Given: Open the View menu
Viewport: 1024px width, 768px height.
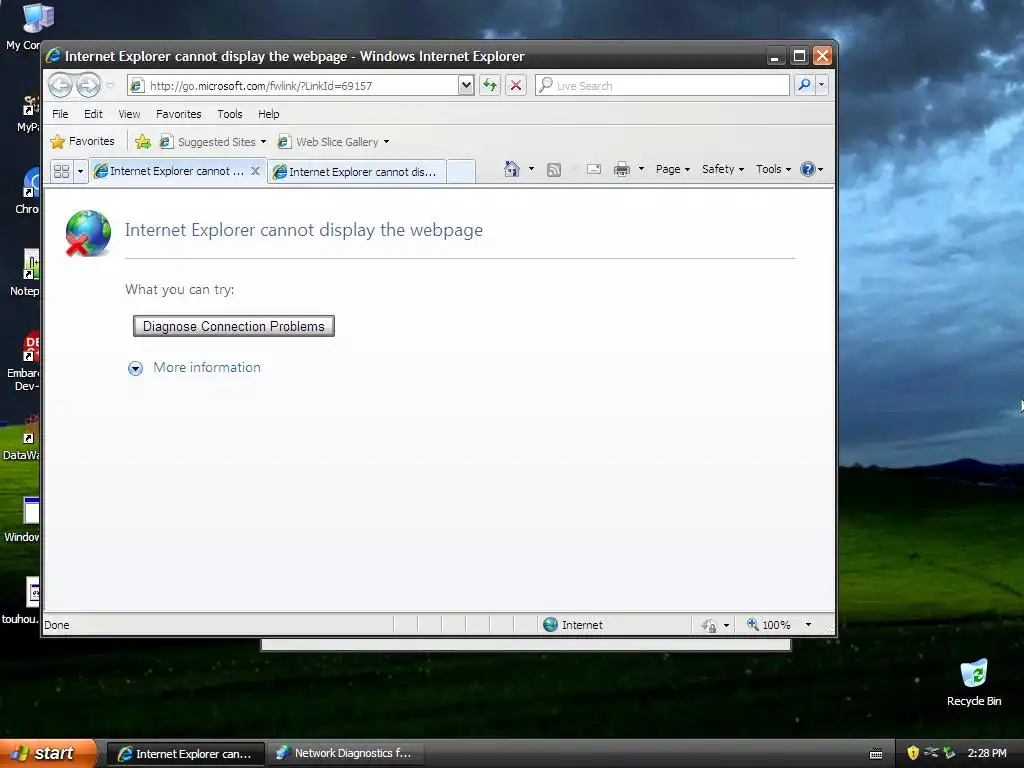Looking at the screenshot, I should coord(129,114).
